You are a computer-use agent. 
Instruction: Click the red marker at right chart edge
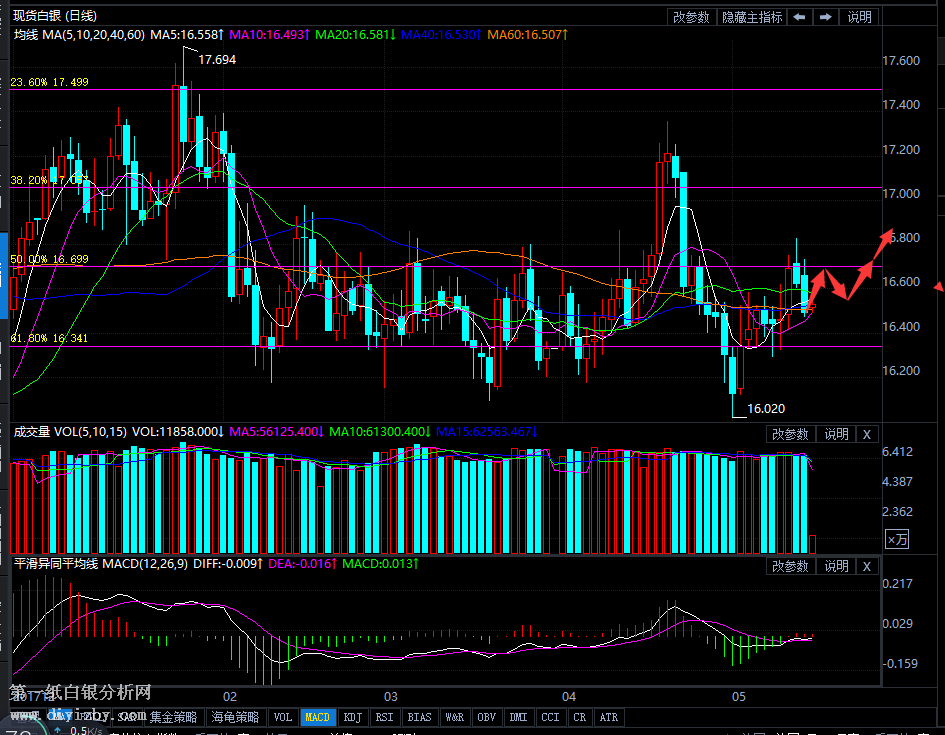pos(938,287)
